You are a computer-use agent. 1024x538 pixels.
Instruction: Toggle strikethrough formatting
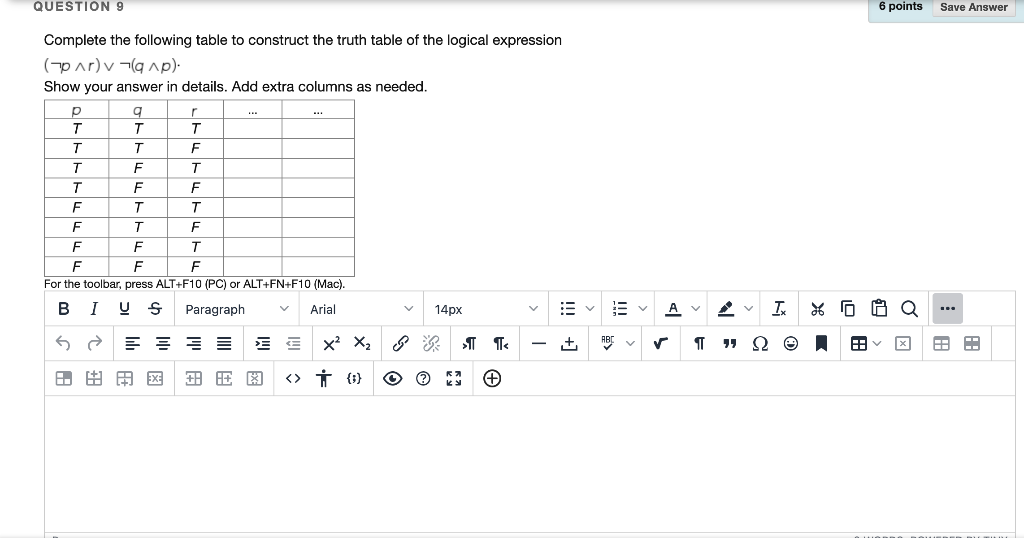coord(155,309)
